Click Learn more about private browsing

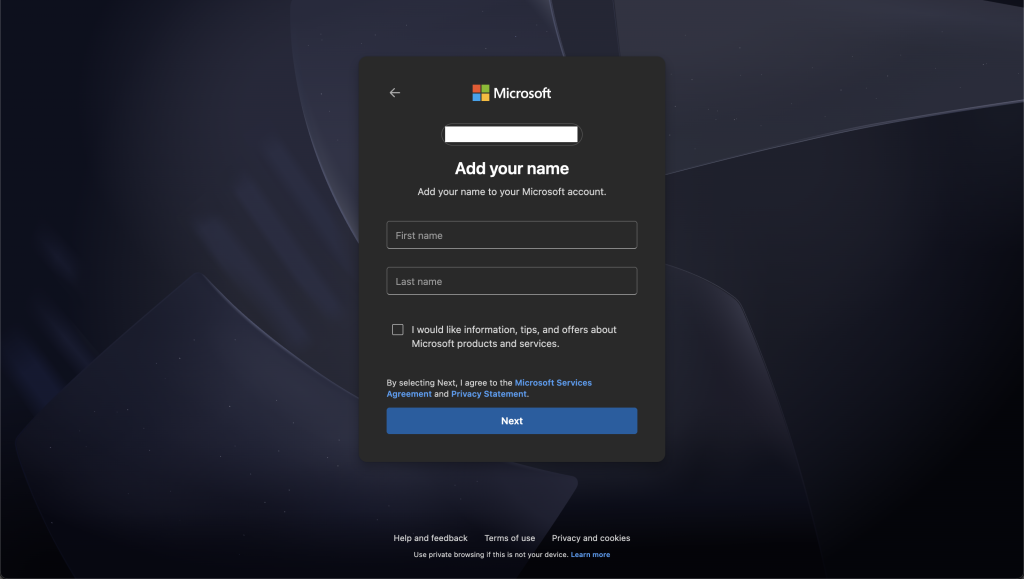(x=590, y=554)
